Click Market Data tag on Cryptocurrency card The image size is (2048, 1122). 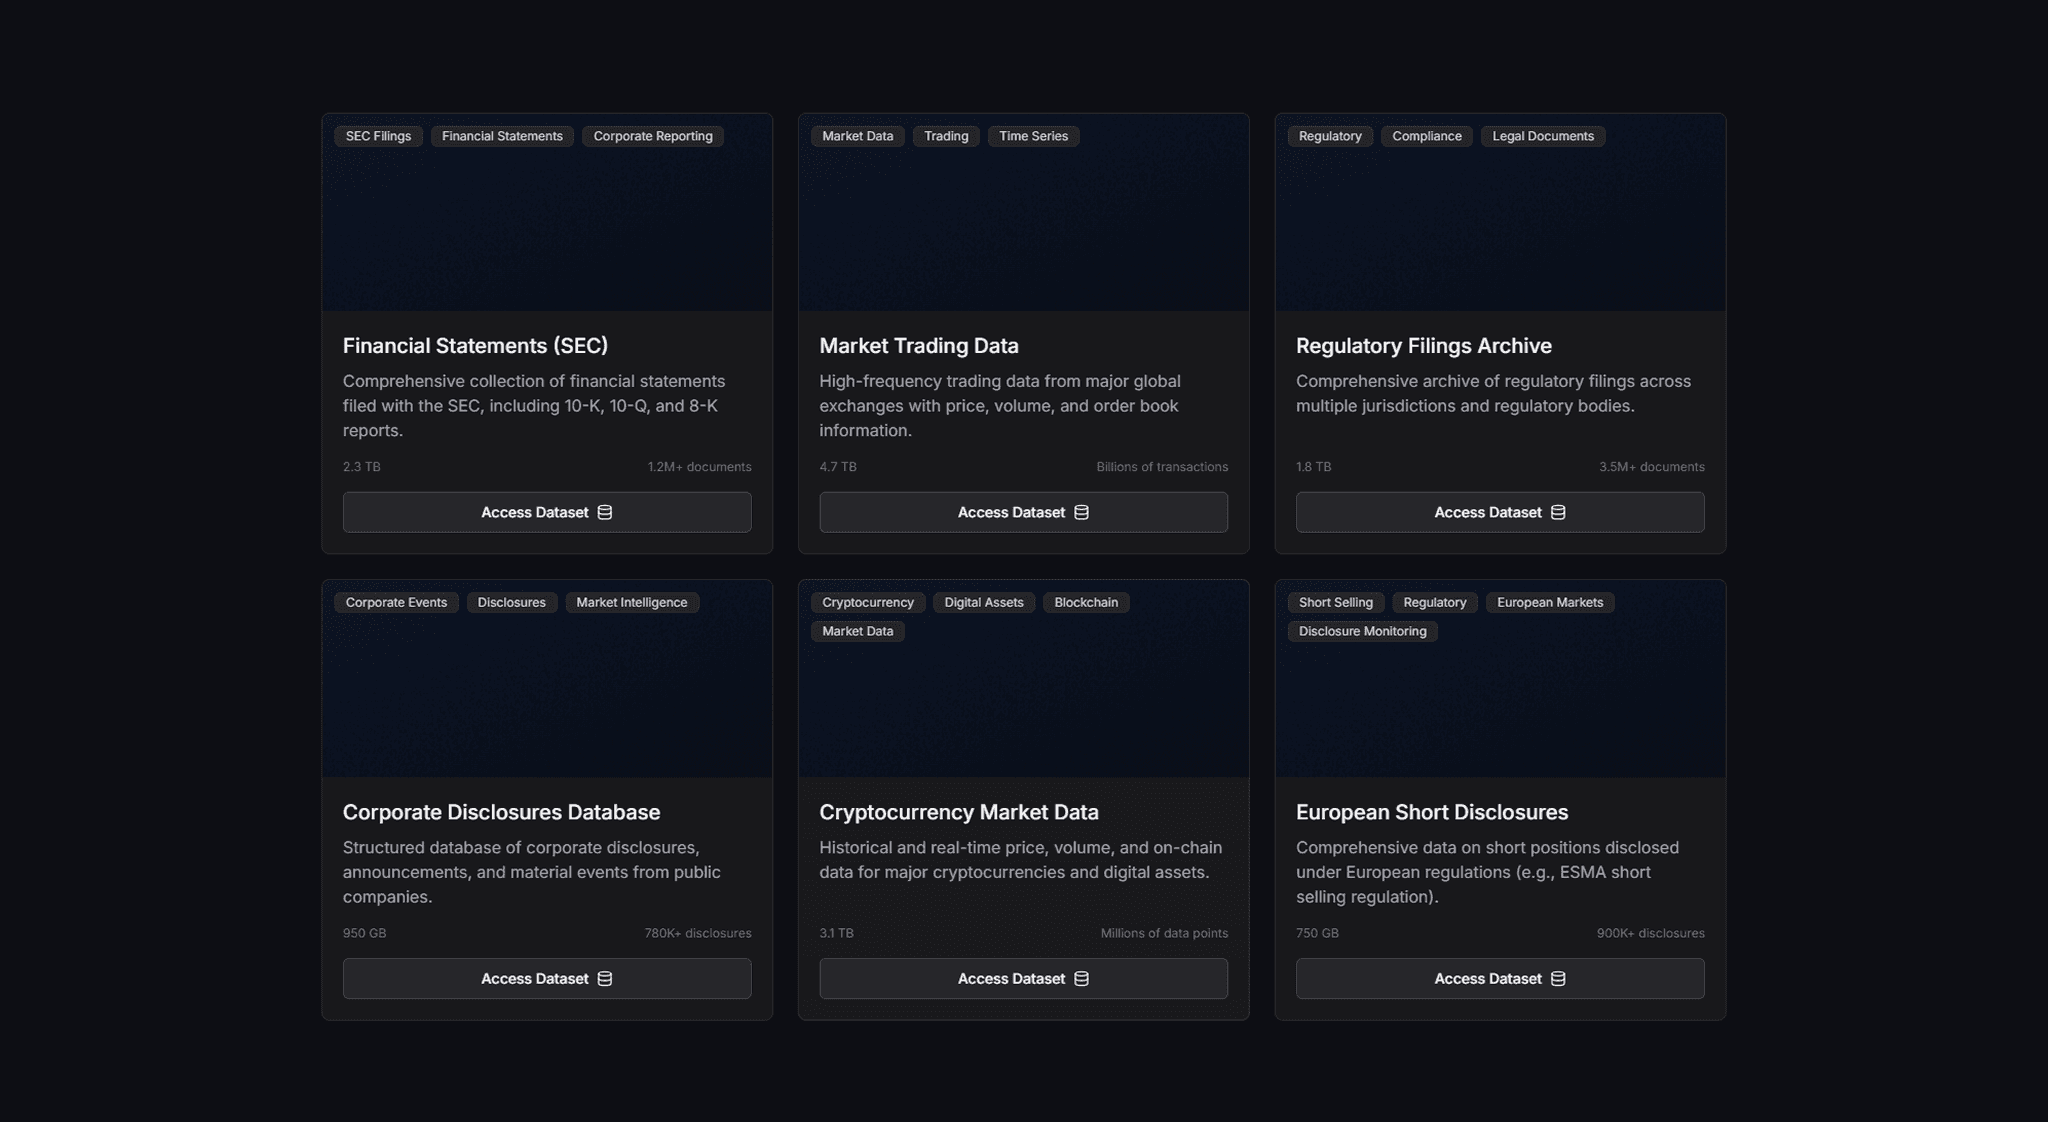[858, 631]
